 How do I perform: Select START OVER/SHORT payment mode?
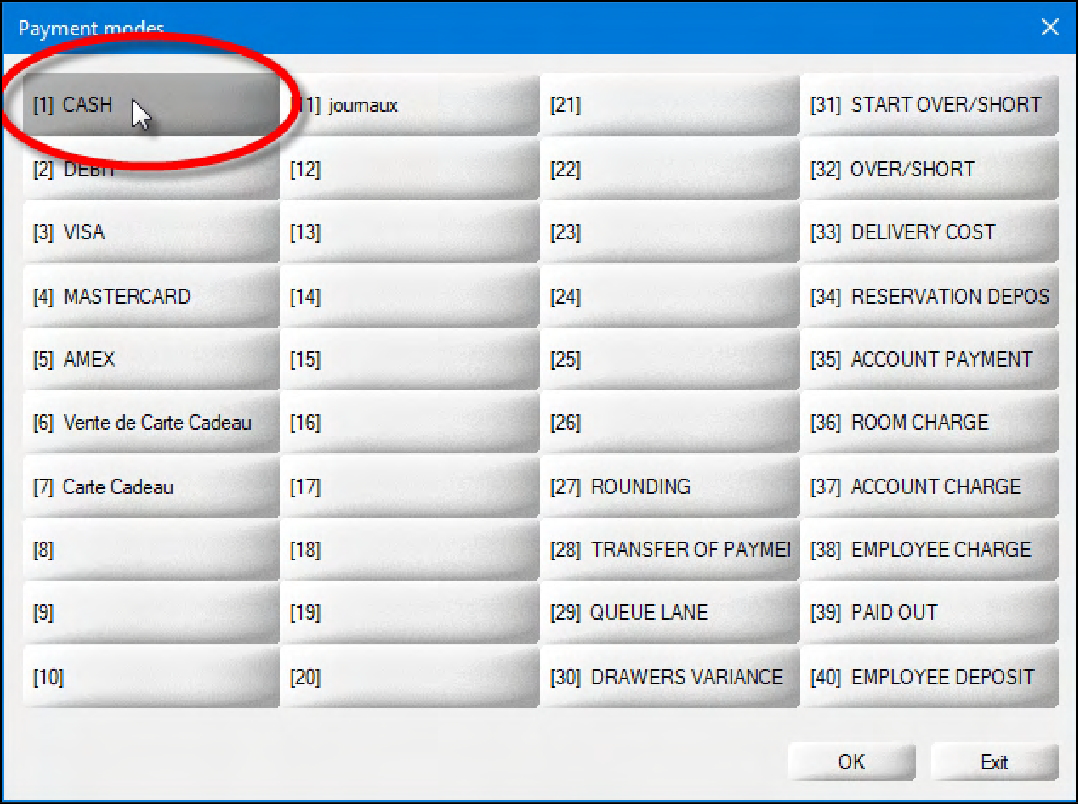click(928, 105)
